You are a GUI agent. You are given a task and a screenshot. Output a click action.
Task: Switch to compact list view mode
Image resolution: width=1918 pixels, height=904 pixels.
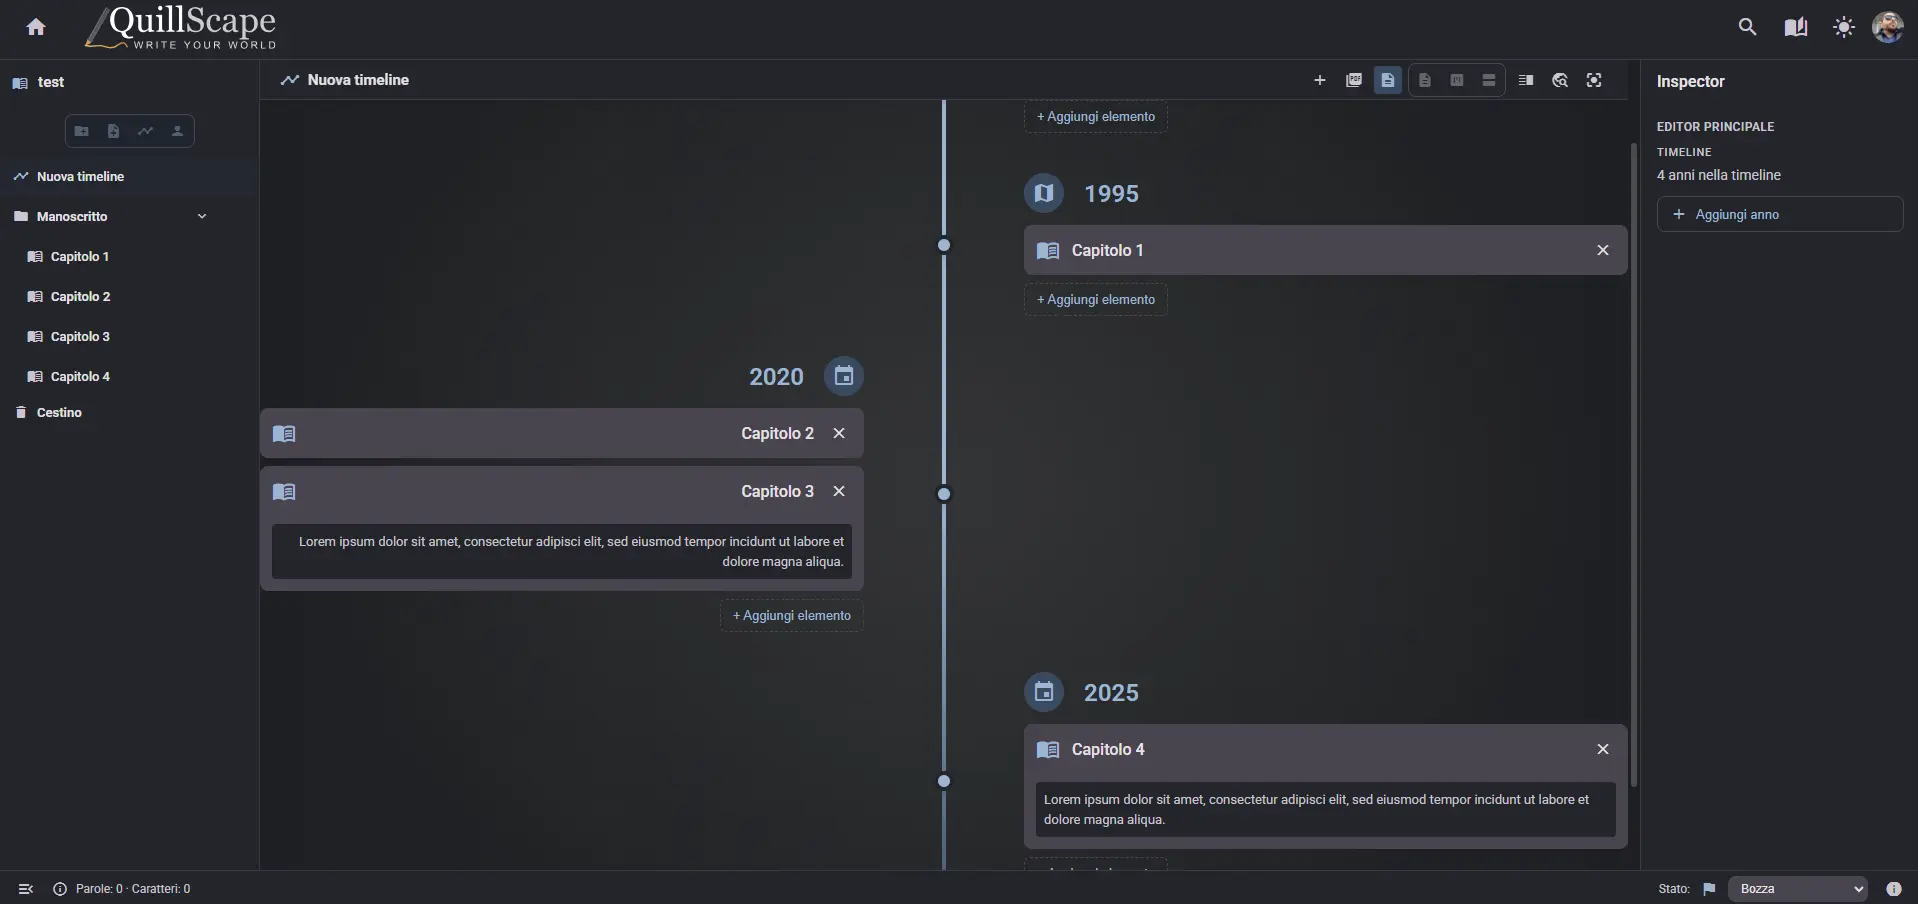pyautogui.click(x=1489, y=80)
